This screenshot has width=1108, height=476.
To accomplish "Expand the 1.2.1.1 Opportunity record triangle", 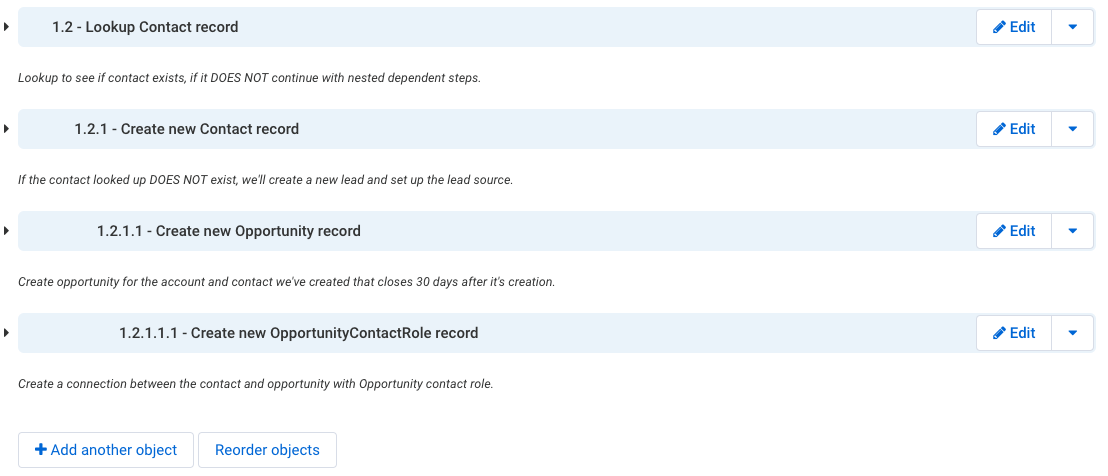I will click(6, 231).
